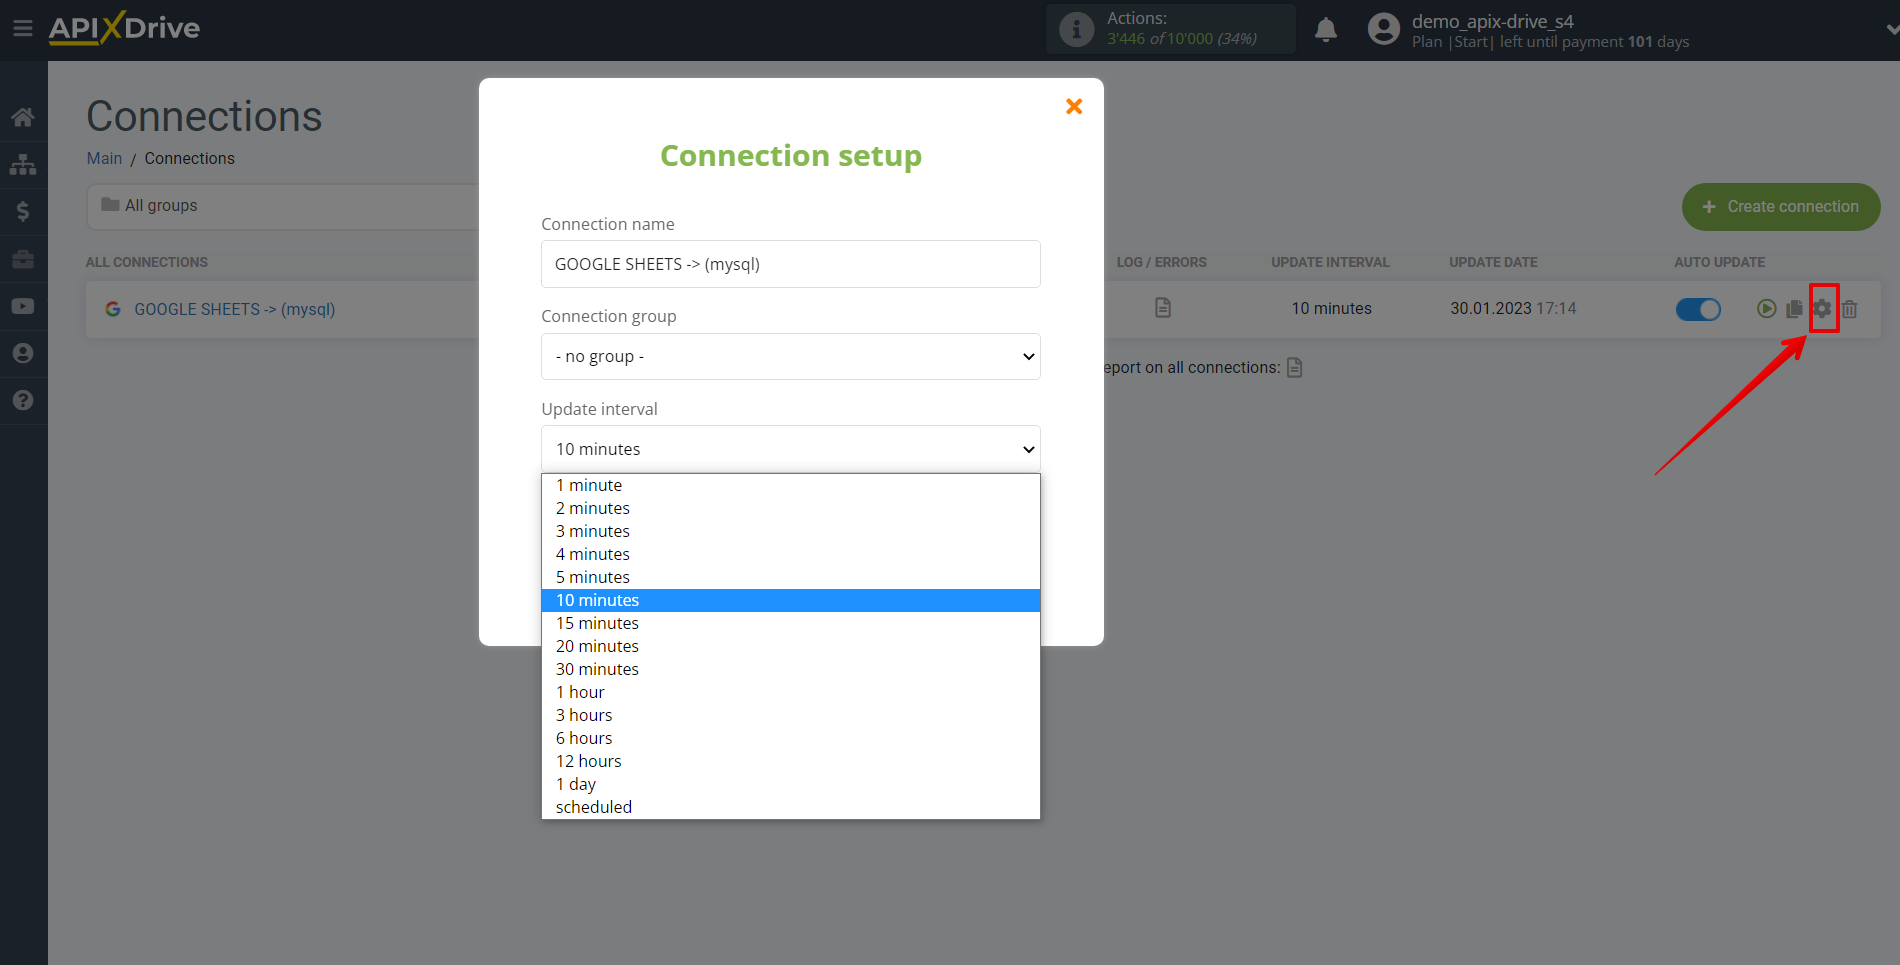Select 4 minutes interval
This screenshot has width=1900, height=965.
pyautogui.click(x=791, y=554)
